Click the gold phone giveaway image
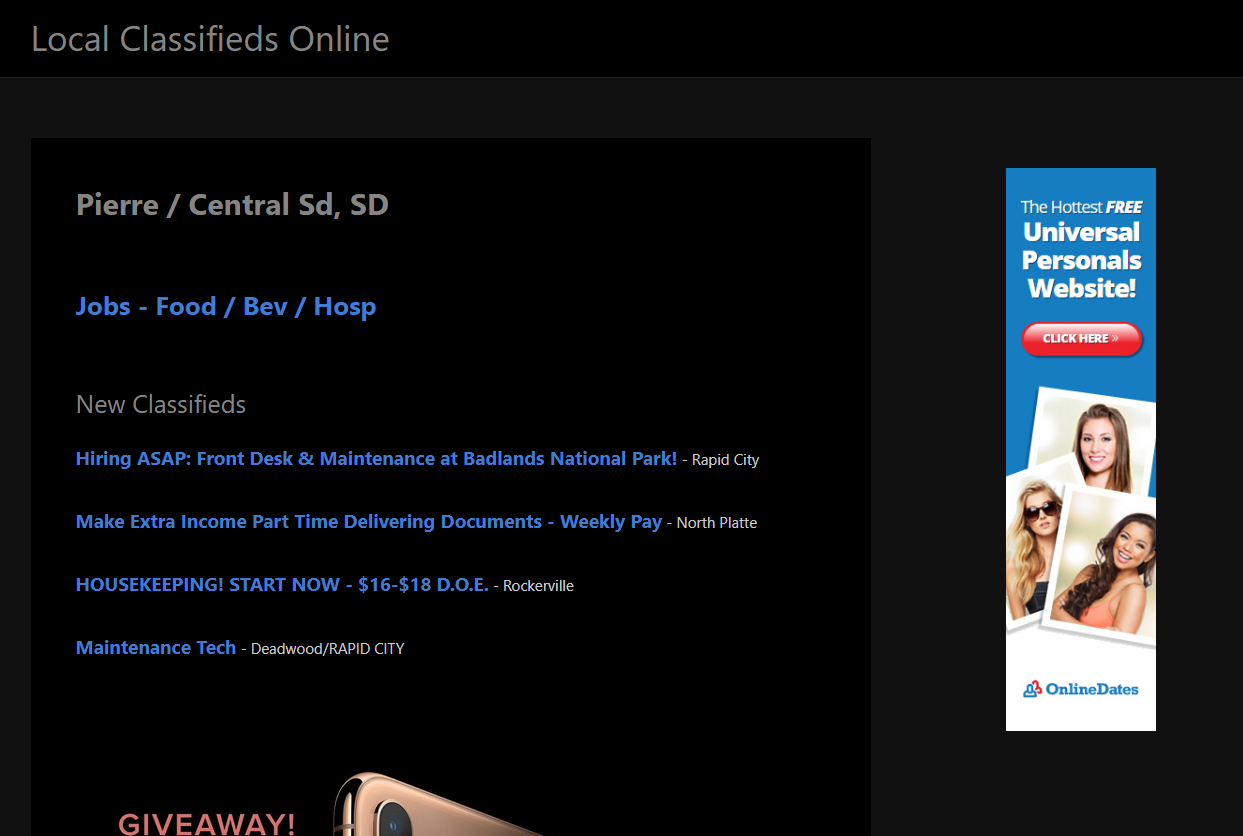 (x=440, y=805)
